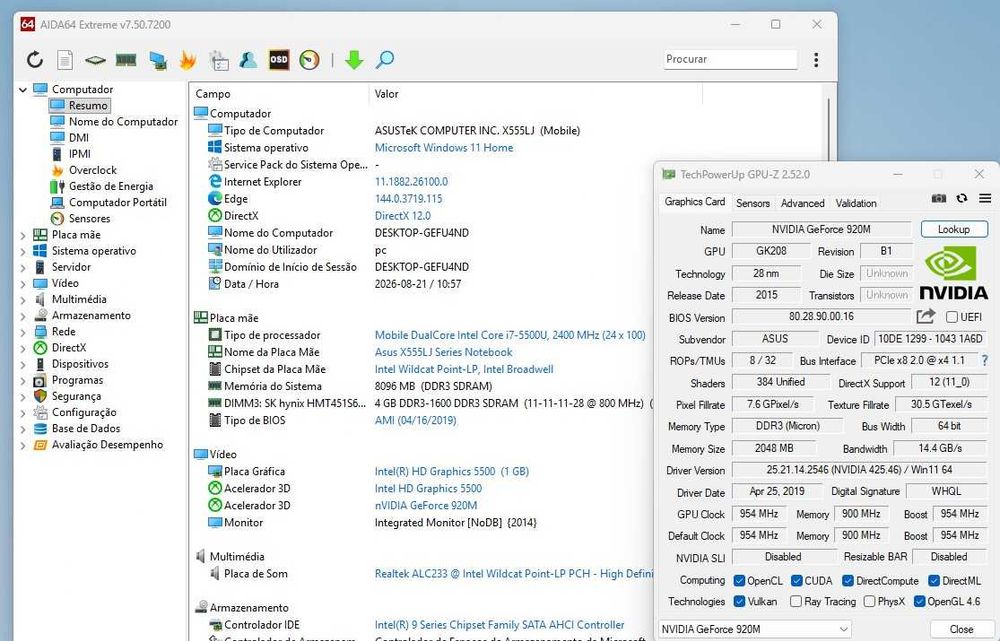The width and height of the screenshot is (1000, 641).
Task: Start the system stability test flame icon
Action: click(x=188, y=60)
